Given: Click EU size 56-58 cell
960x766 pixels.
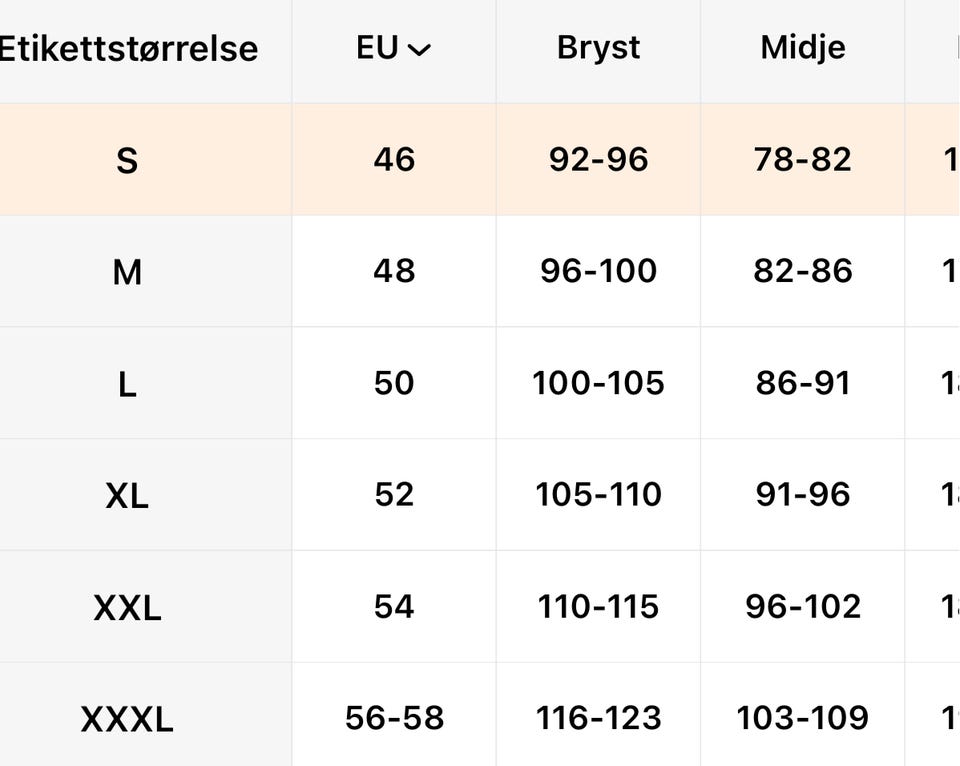Looking at the screenshot, I should (394, 717).
